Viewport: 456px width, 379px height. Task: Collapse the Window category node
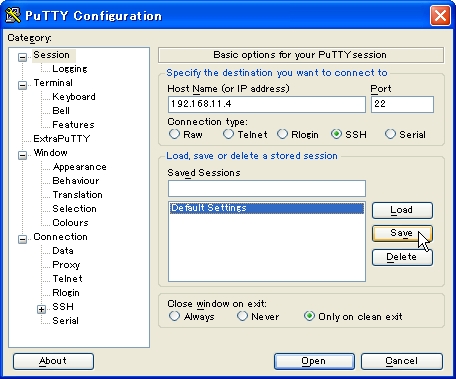pos(22,155)
